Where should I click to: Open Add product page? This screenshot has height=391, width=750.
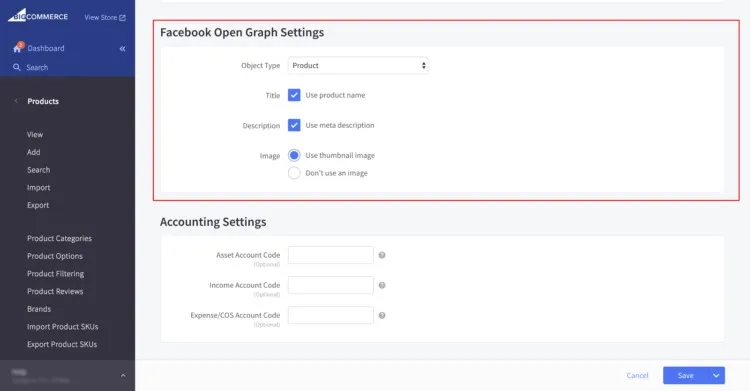pyautogui.click(x=33, y=152)
